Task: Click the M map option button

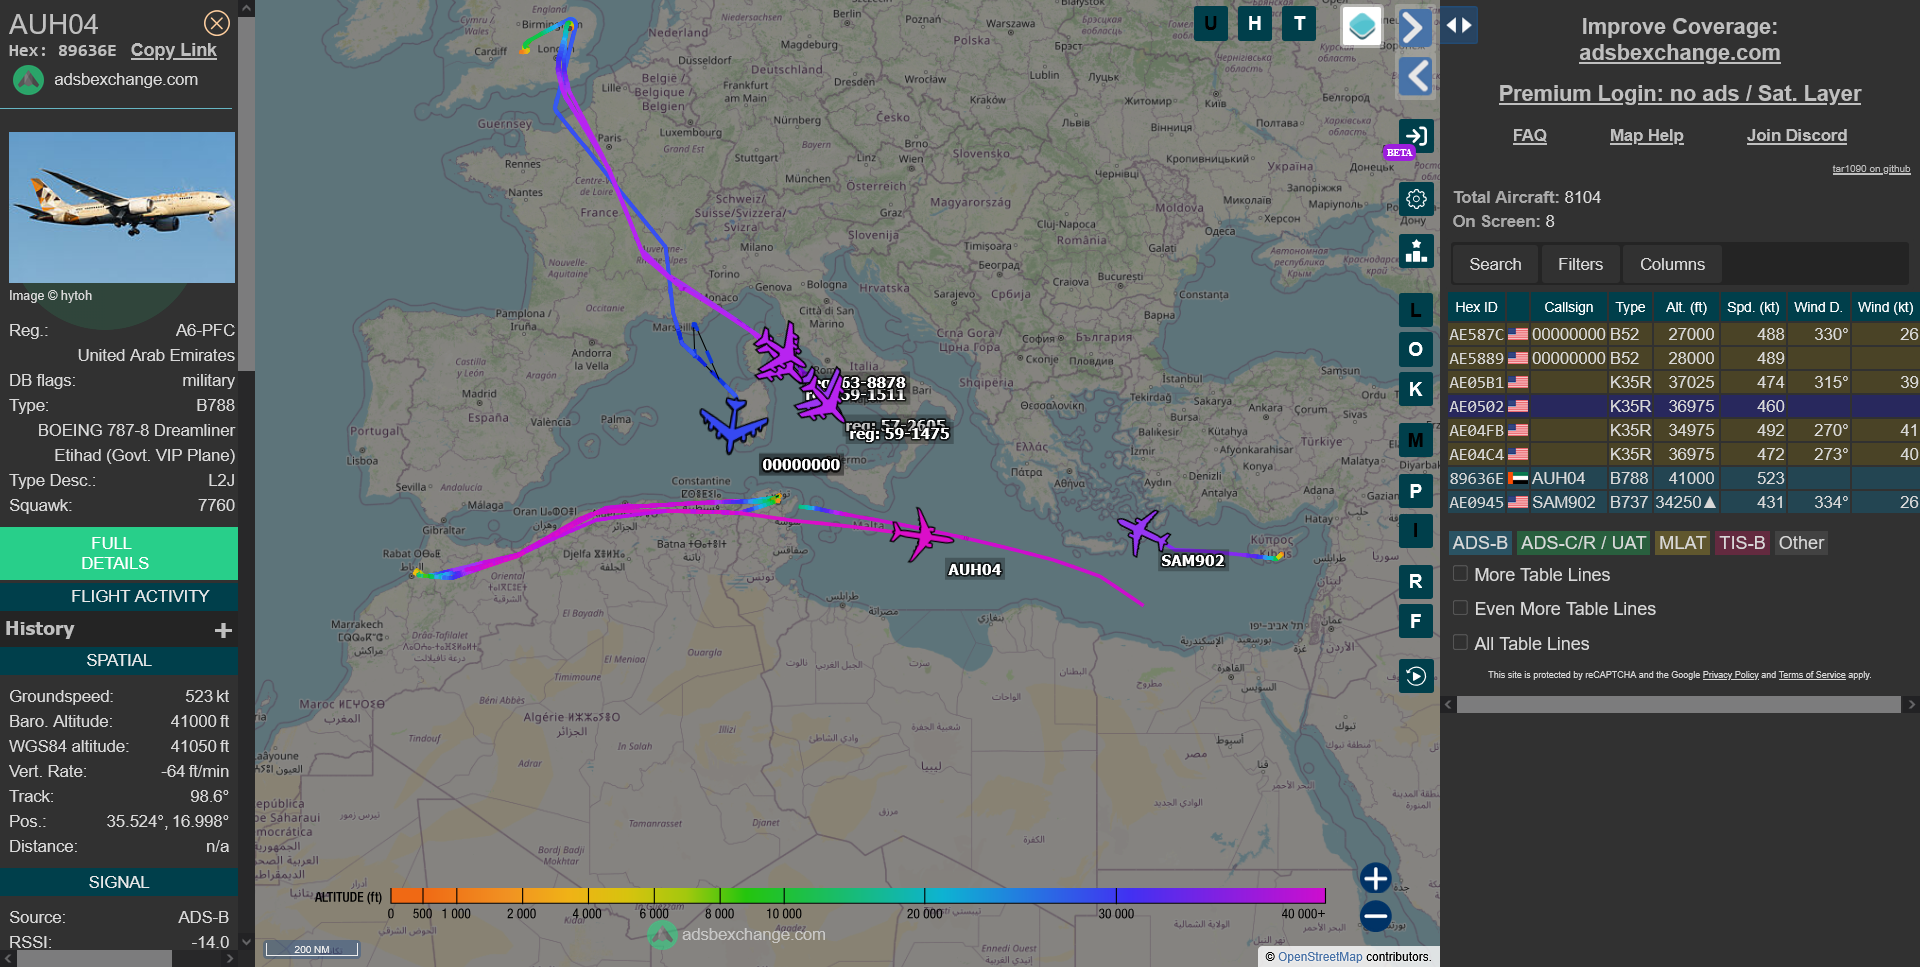Action: (1416, 440)
